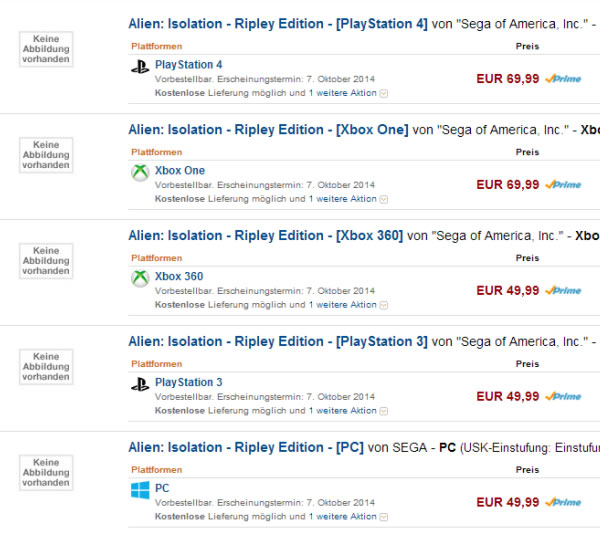Image resolution: width=600 pixels, height=534 pixels.
Task: Open the Alien: Isolation Ripley Edition [PC] title
Action: (246, 448)
